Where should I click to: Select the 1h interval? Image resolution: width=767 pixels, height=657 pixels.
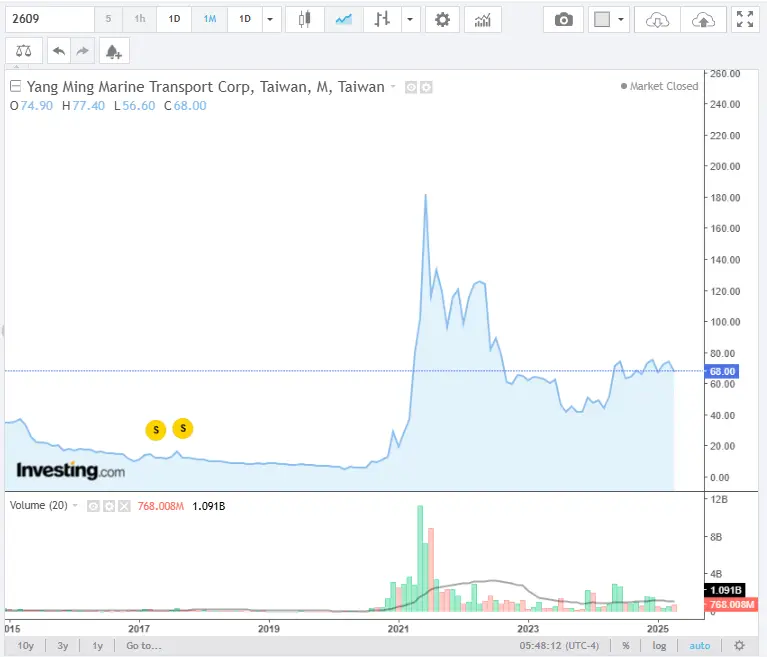(x=140, y=19)
